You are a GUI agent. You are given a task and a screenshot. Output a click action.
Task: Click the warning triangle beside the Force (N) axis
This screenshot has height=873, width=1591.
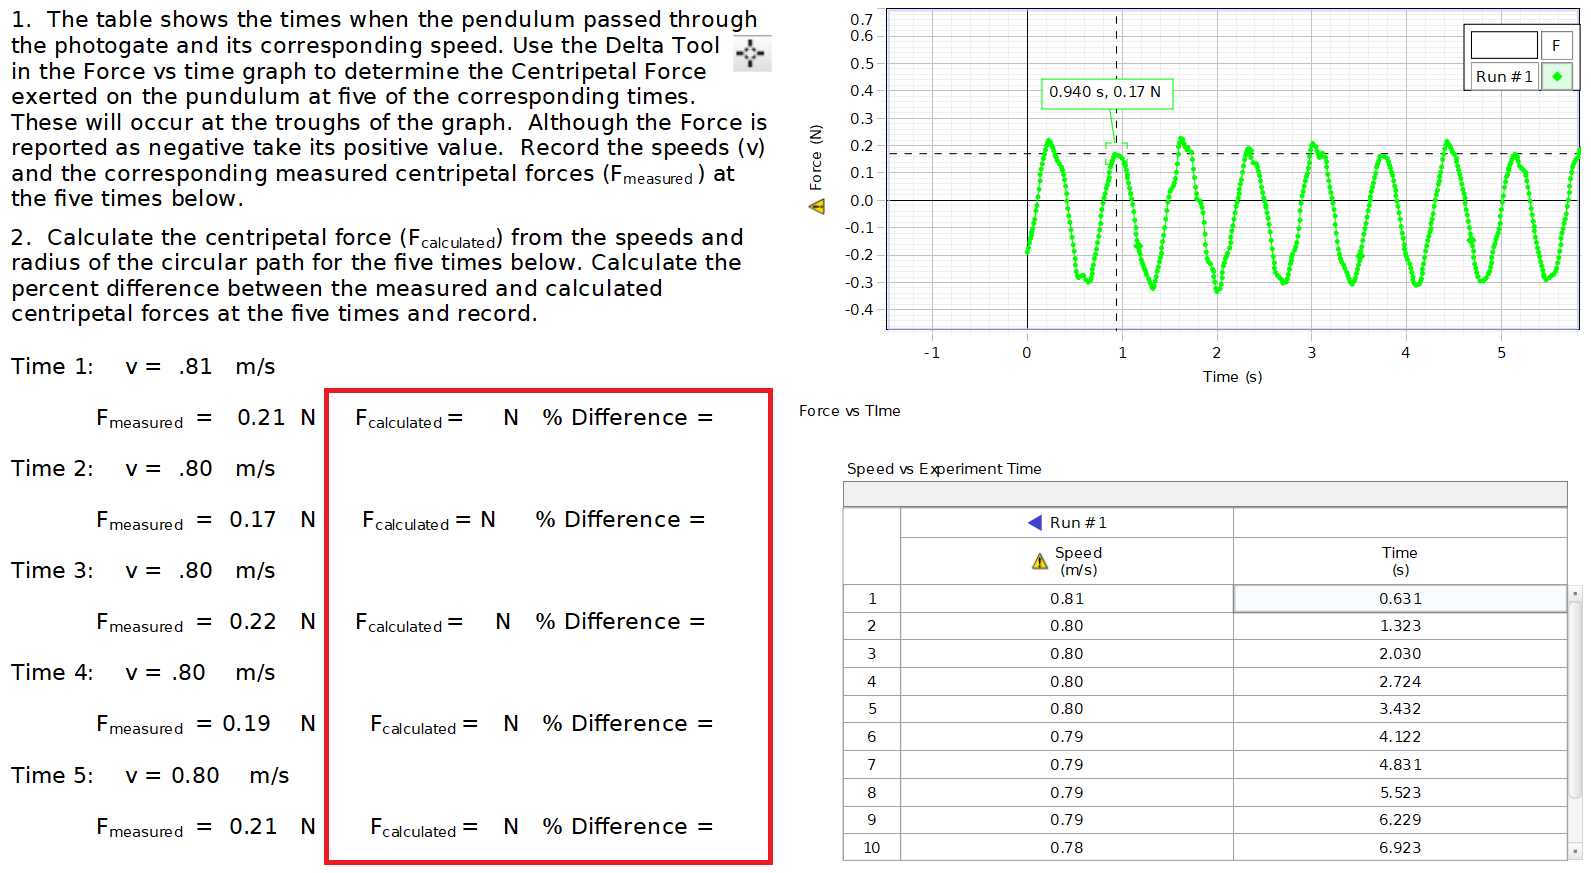[817, 207]
